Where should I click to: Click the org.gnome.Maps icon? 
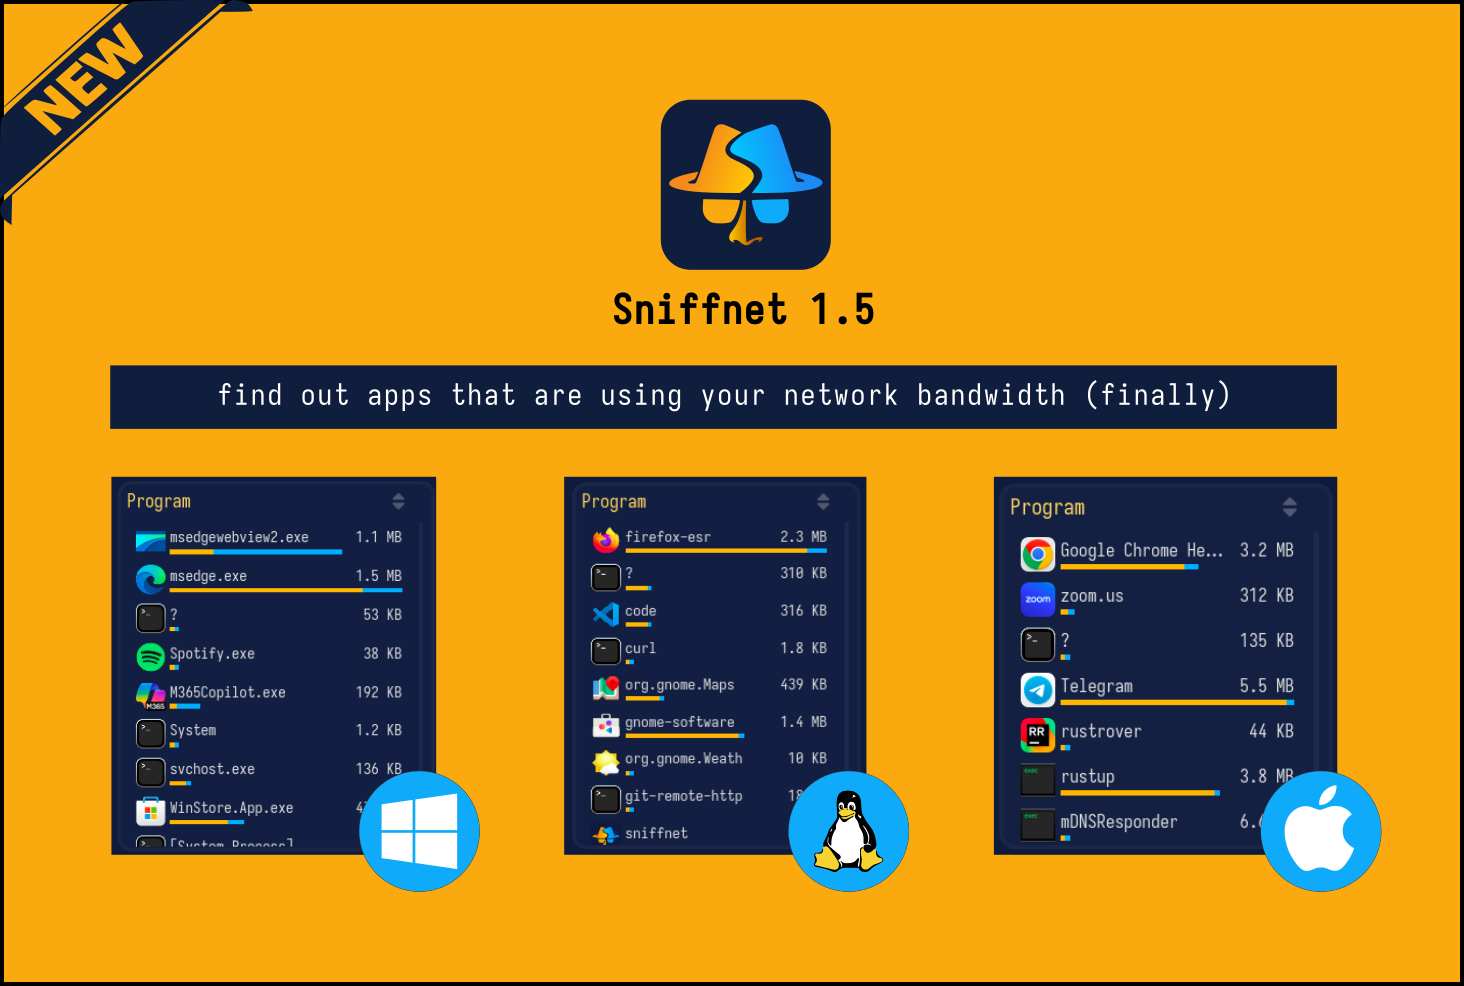coord(606,688)
